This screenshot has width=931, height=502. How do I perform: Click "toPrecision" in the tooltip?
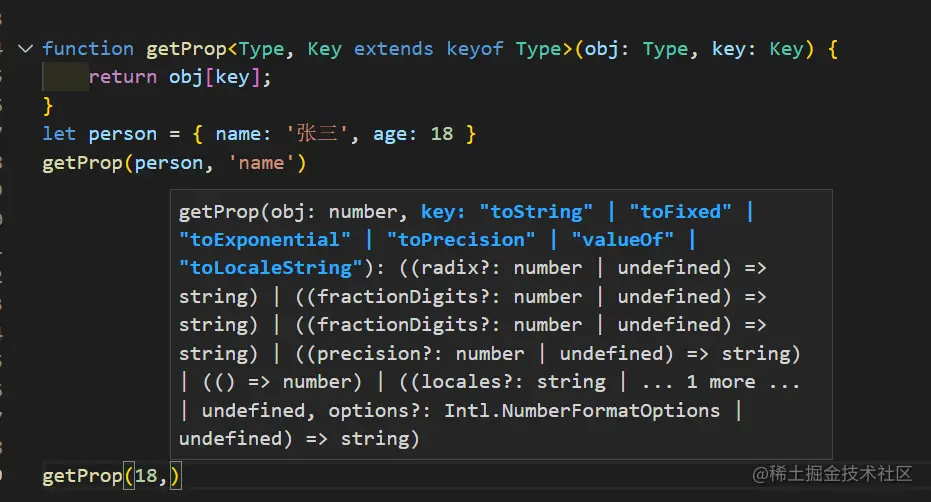[461, 239]
